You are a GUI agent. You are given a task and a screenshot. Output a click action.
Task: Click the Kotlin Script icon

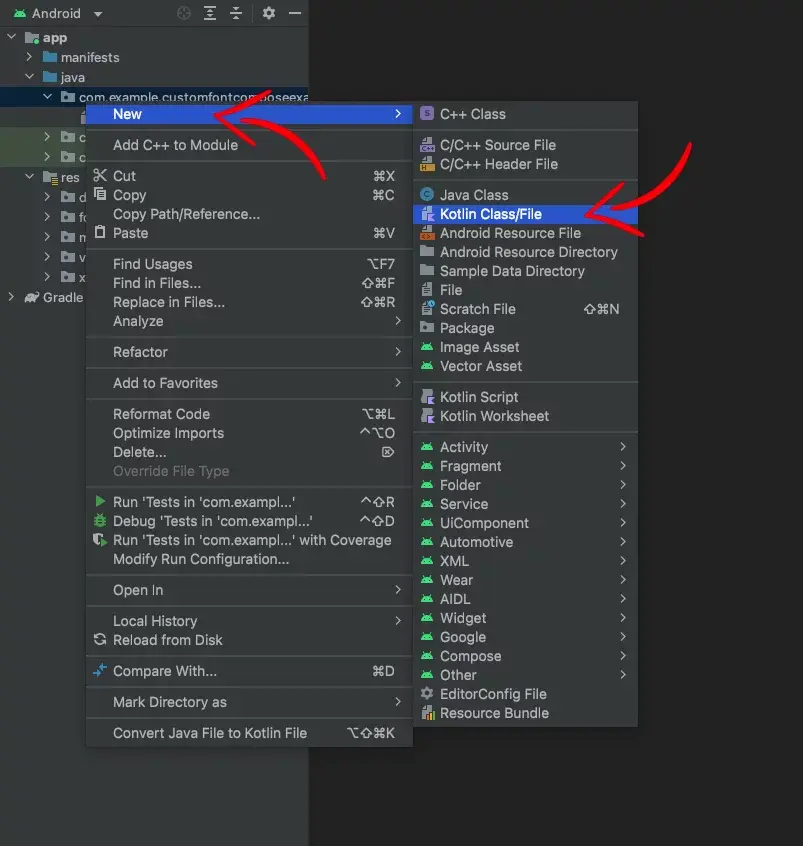(427, 397)
